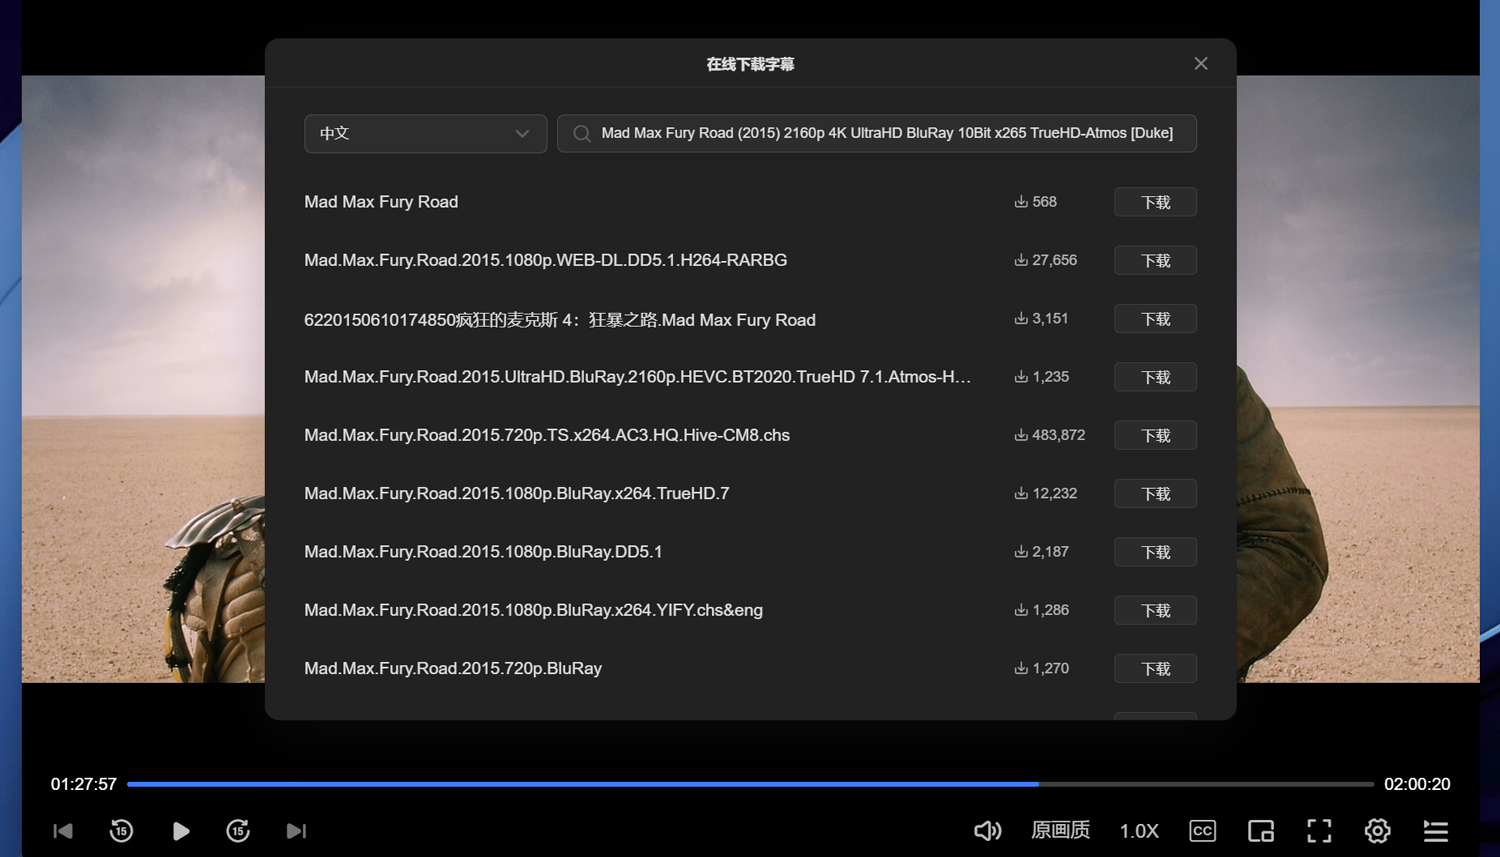Screen dimensions: 1500x857
Task: Click the subtitle search magnifier icon
Action: click(581, 133)
